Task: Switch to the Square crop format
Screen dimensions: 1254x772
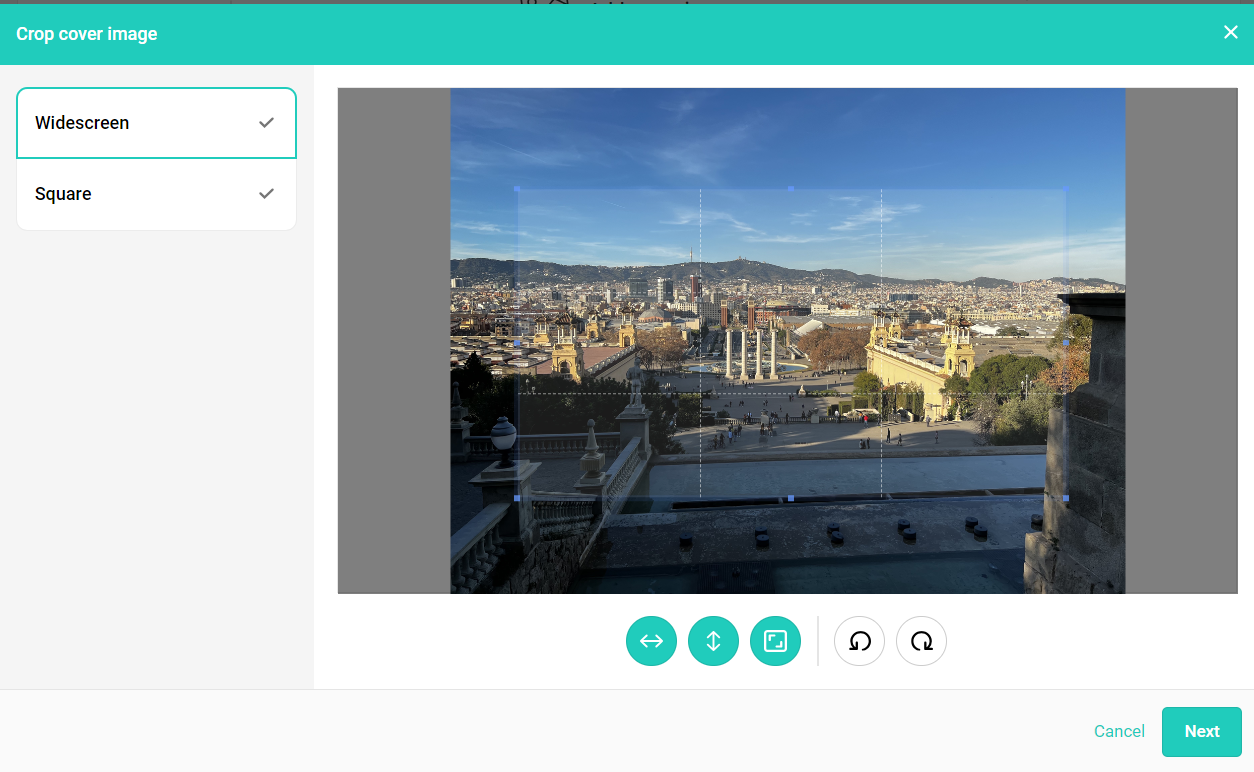Action: point(63,194)
